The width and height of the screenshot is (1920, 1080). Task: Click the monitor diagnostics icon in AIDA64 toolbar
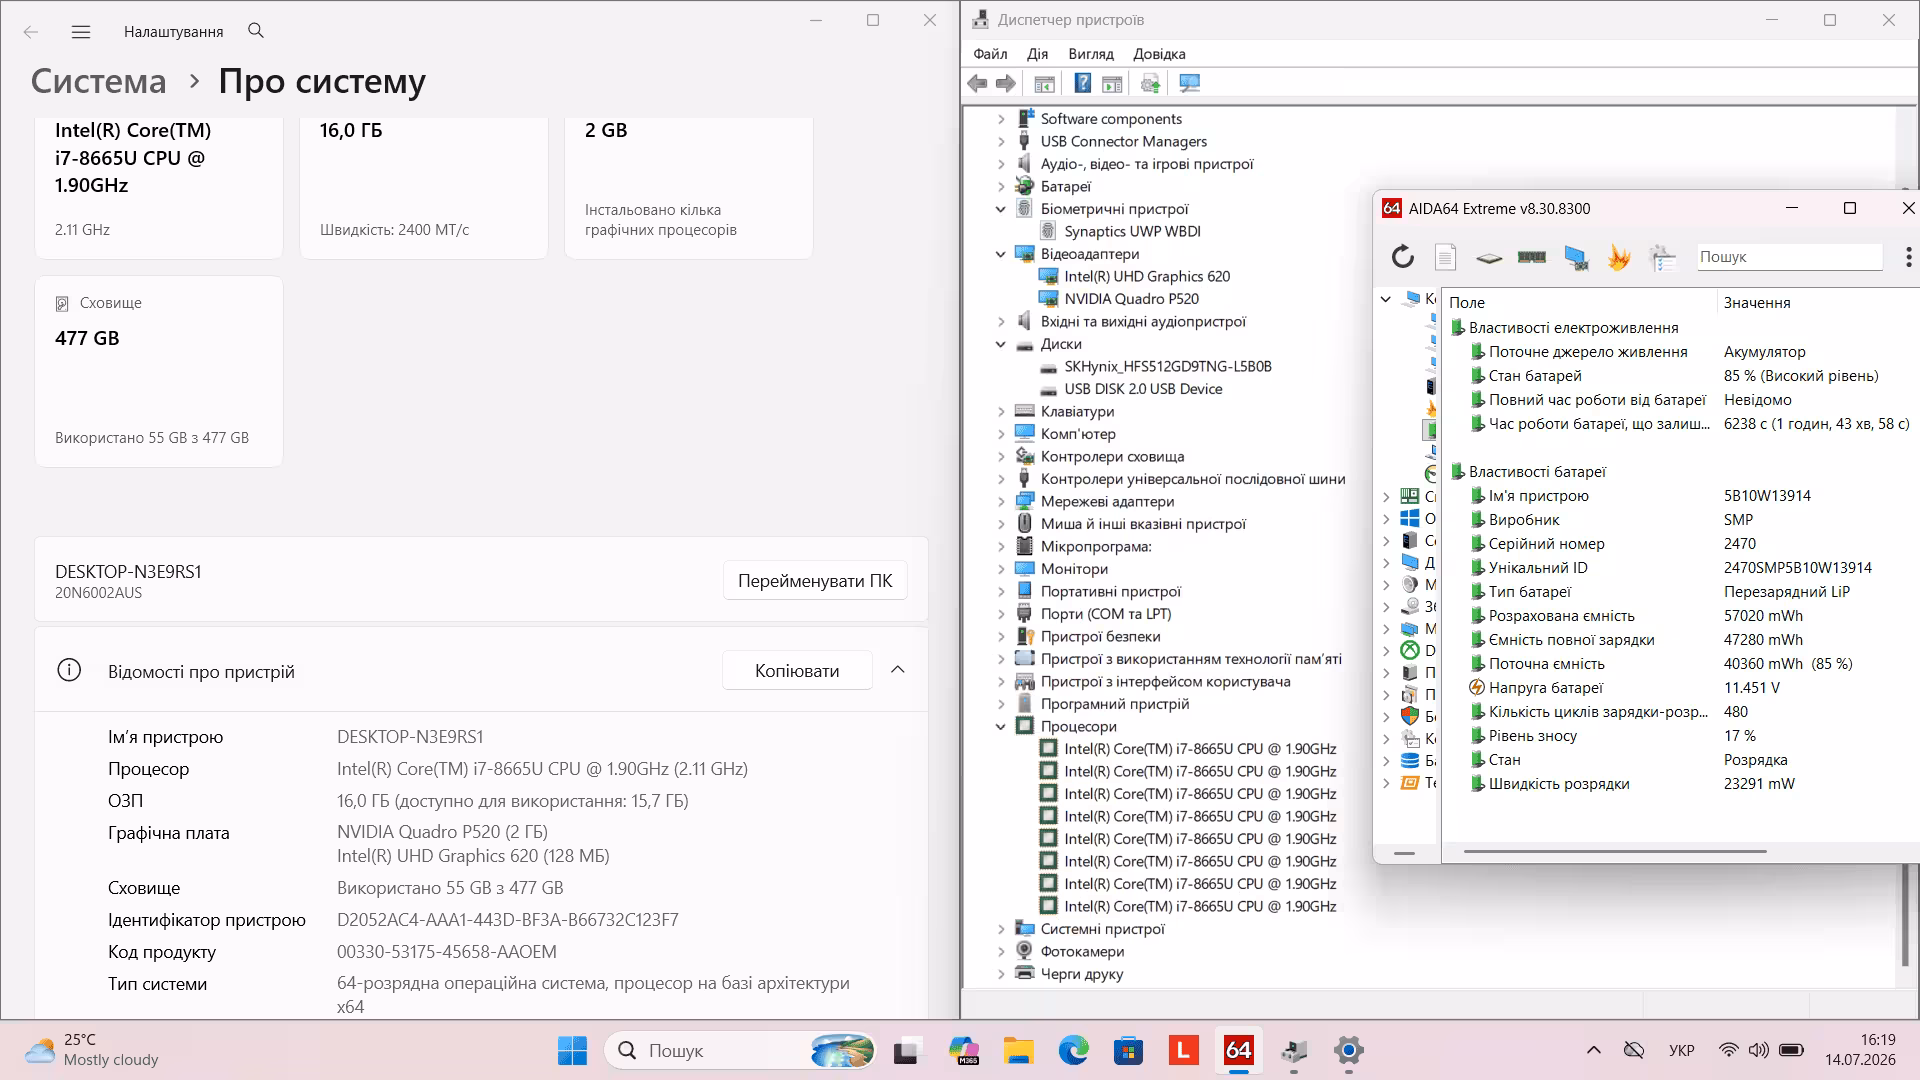point(1576,258)
